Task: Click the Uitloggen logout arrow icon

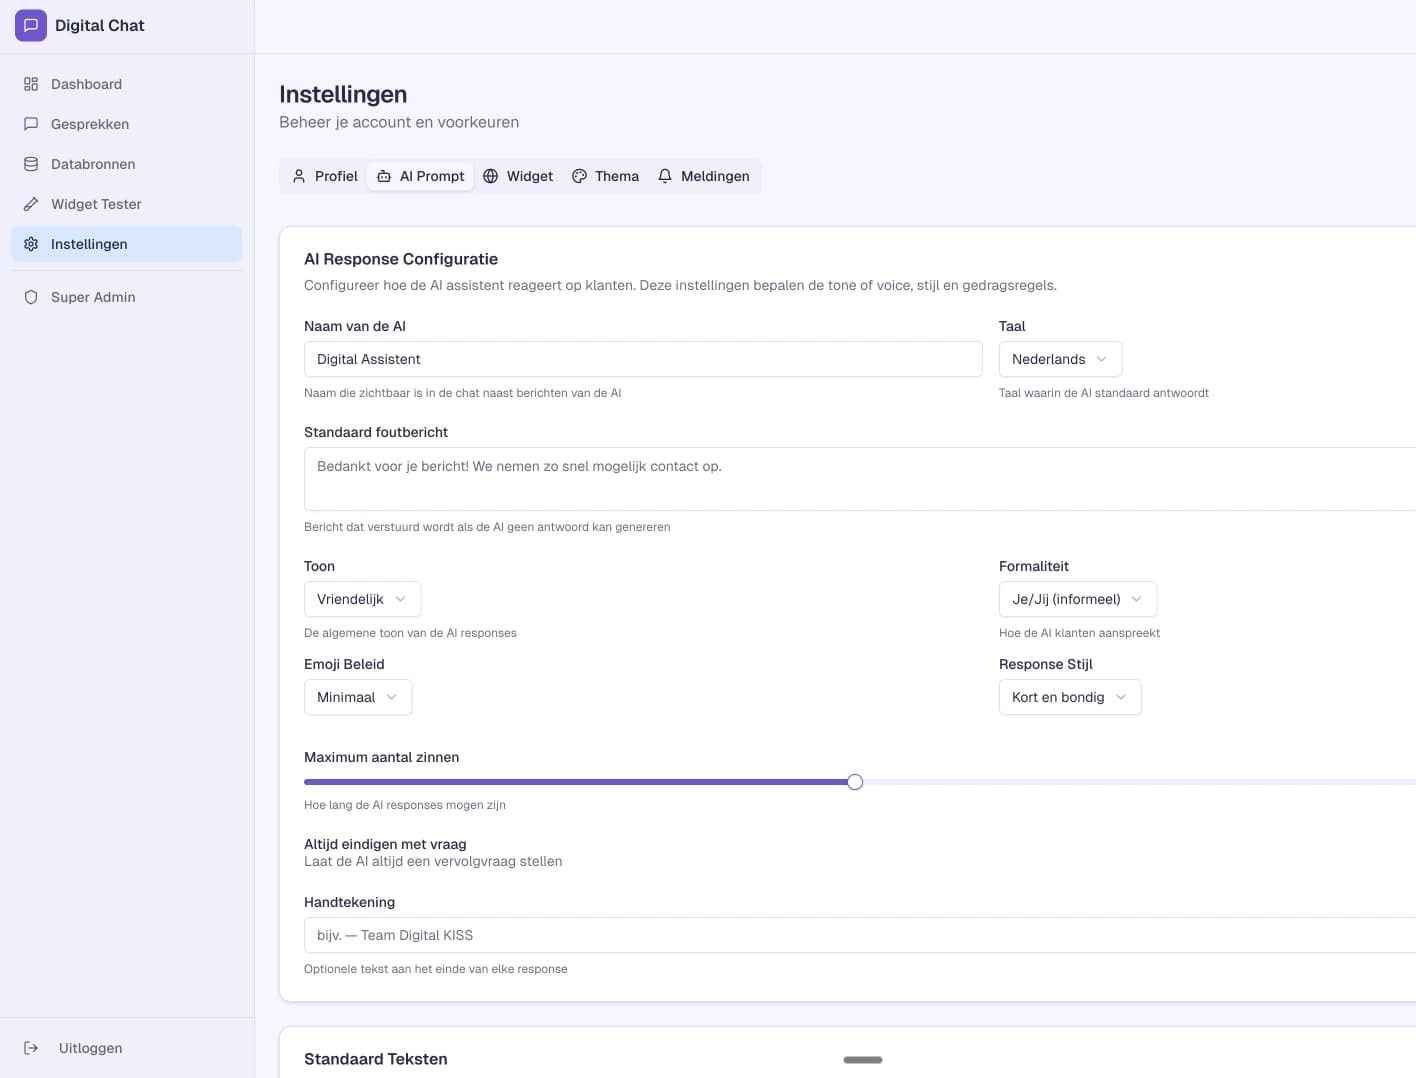Action: coord(31,1048)
